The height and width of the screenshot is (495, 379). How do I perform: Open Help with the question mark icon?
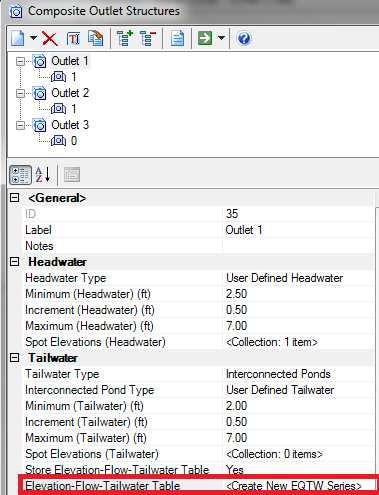point(244,38)
